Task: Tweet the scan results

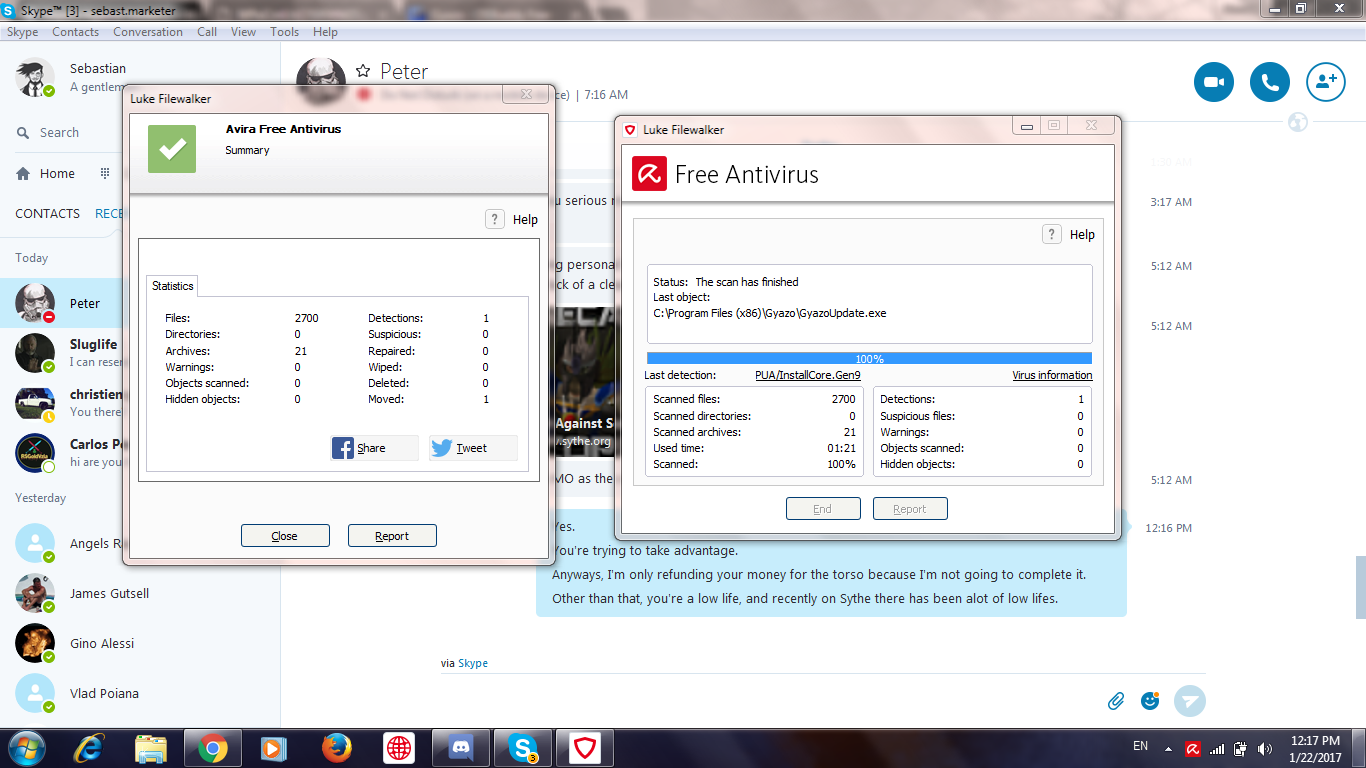Action: [x=473, y=448]
